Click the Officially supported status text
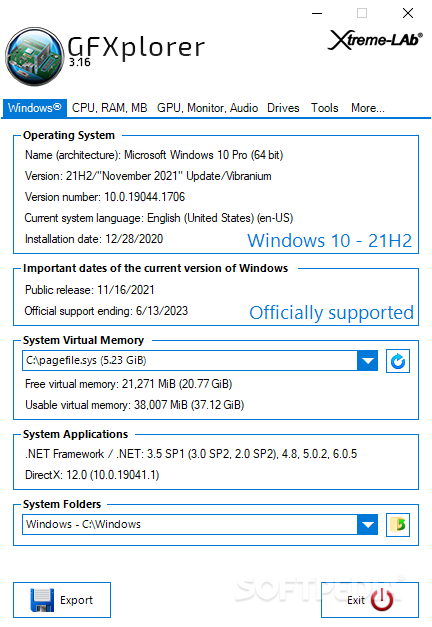 click(332, 313)
